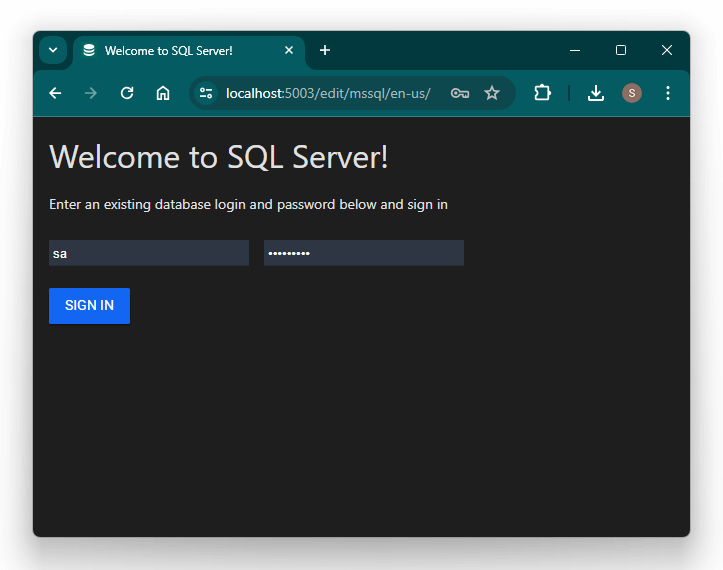This screenshot has width=723, height=570.
Task: Go back with the browser back arrow
Action: tap(55, 93)
